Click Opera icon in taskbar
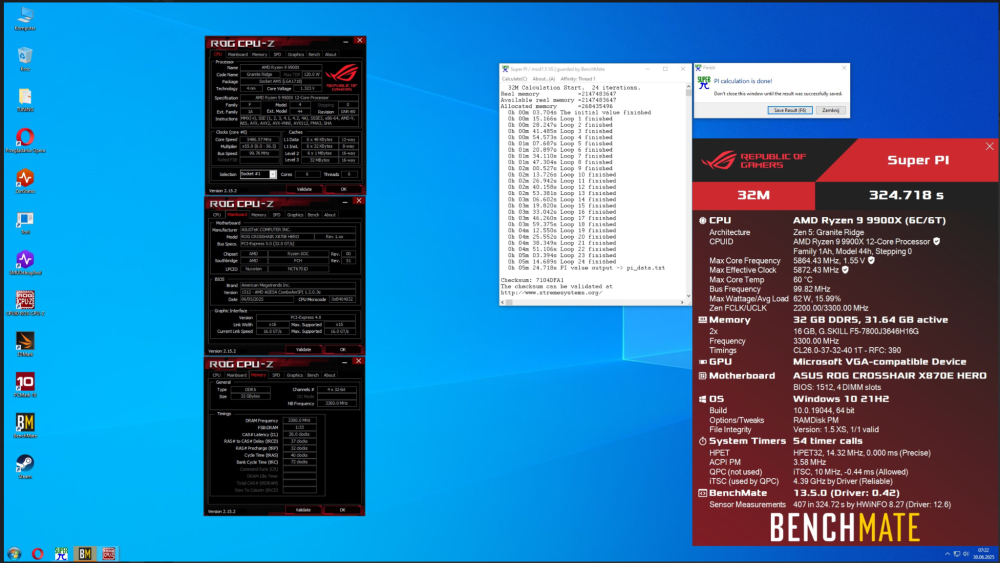Image resolution: width=1000 pixels, height=563 pixels. [38, 553]
